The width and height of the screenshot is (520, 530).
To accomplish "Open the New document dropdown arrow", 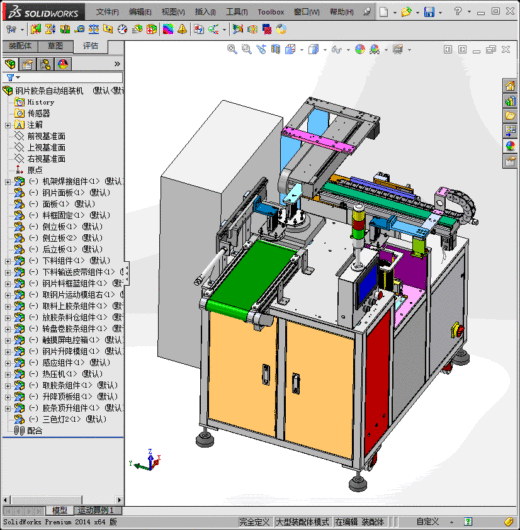I will tap(395, 13).
